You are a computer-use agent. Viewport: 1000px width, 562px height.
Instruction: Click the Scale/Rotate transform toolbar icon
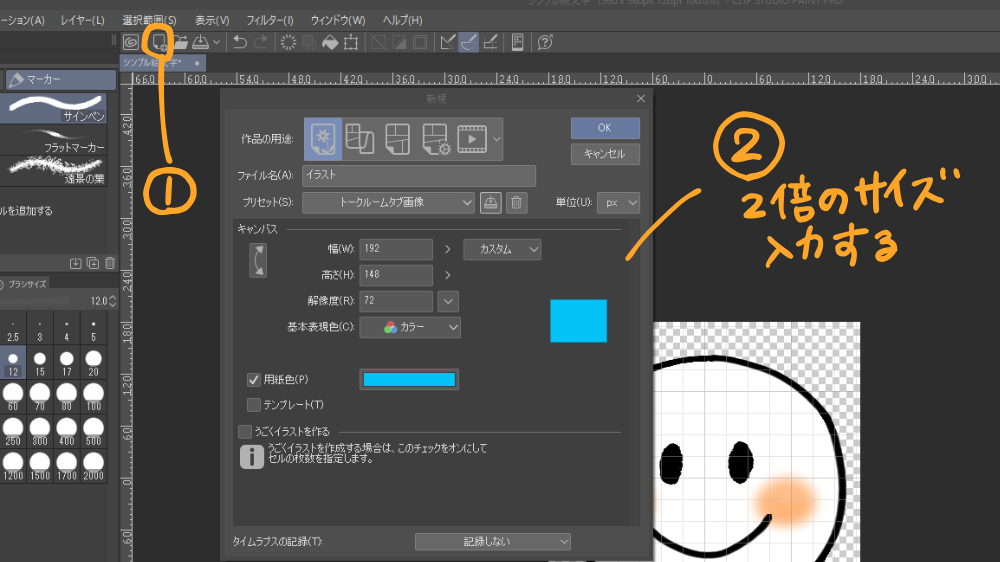click(351, 42)
